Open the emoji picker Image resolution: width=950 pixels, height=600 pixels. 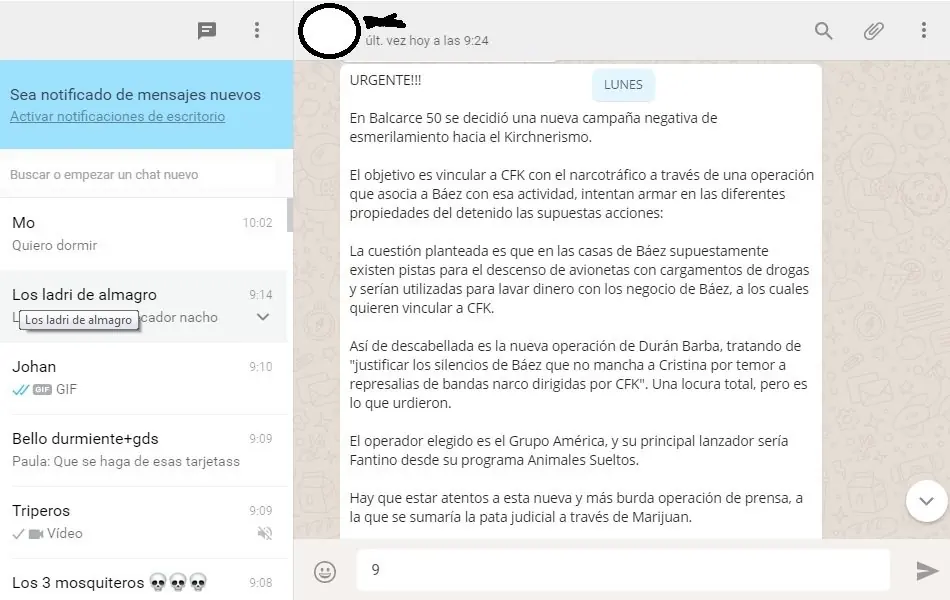327,570
